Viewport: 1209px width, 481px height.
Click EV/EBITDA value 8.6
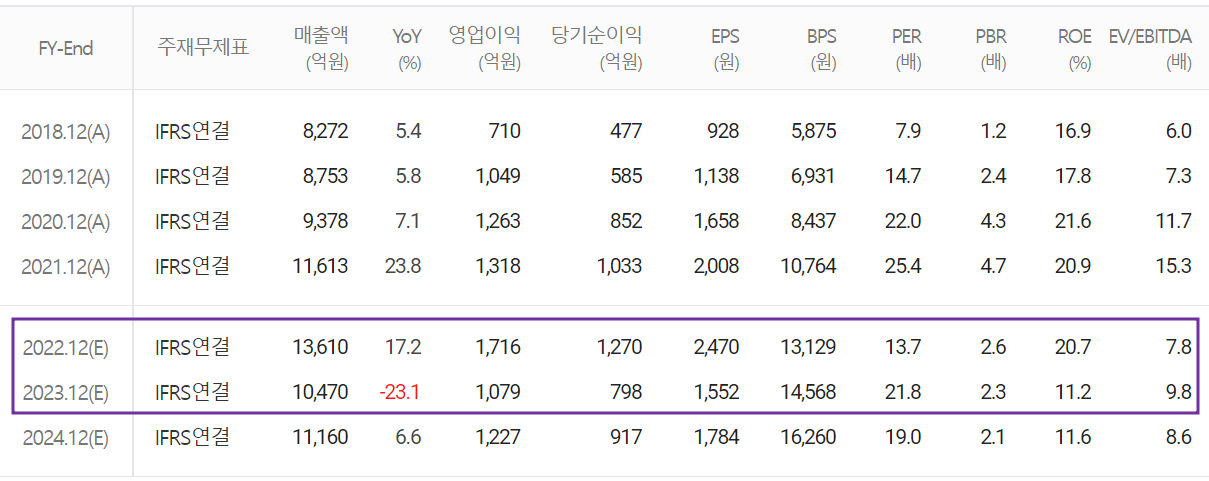[1179, 436]
